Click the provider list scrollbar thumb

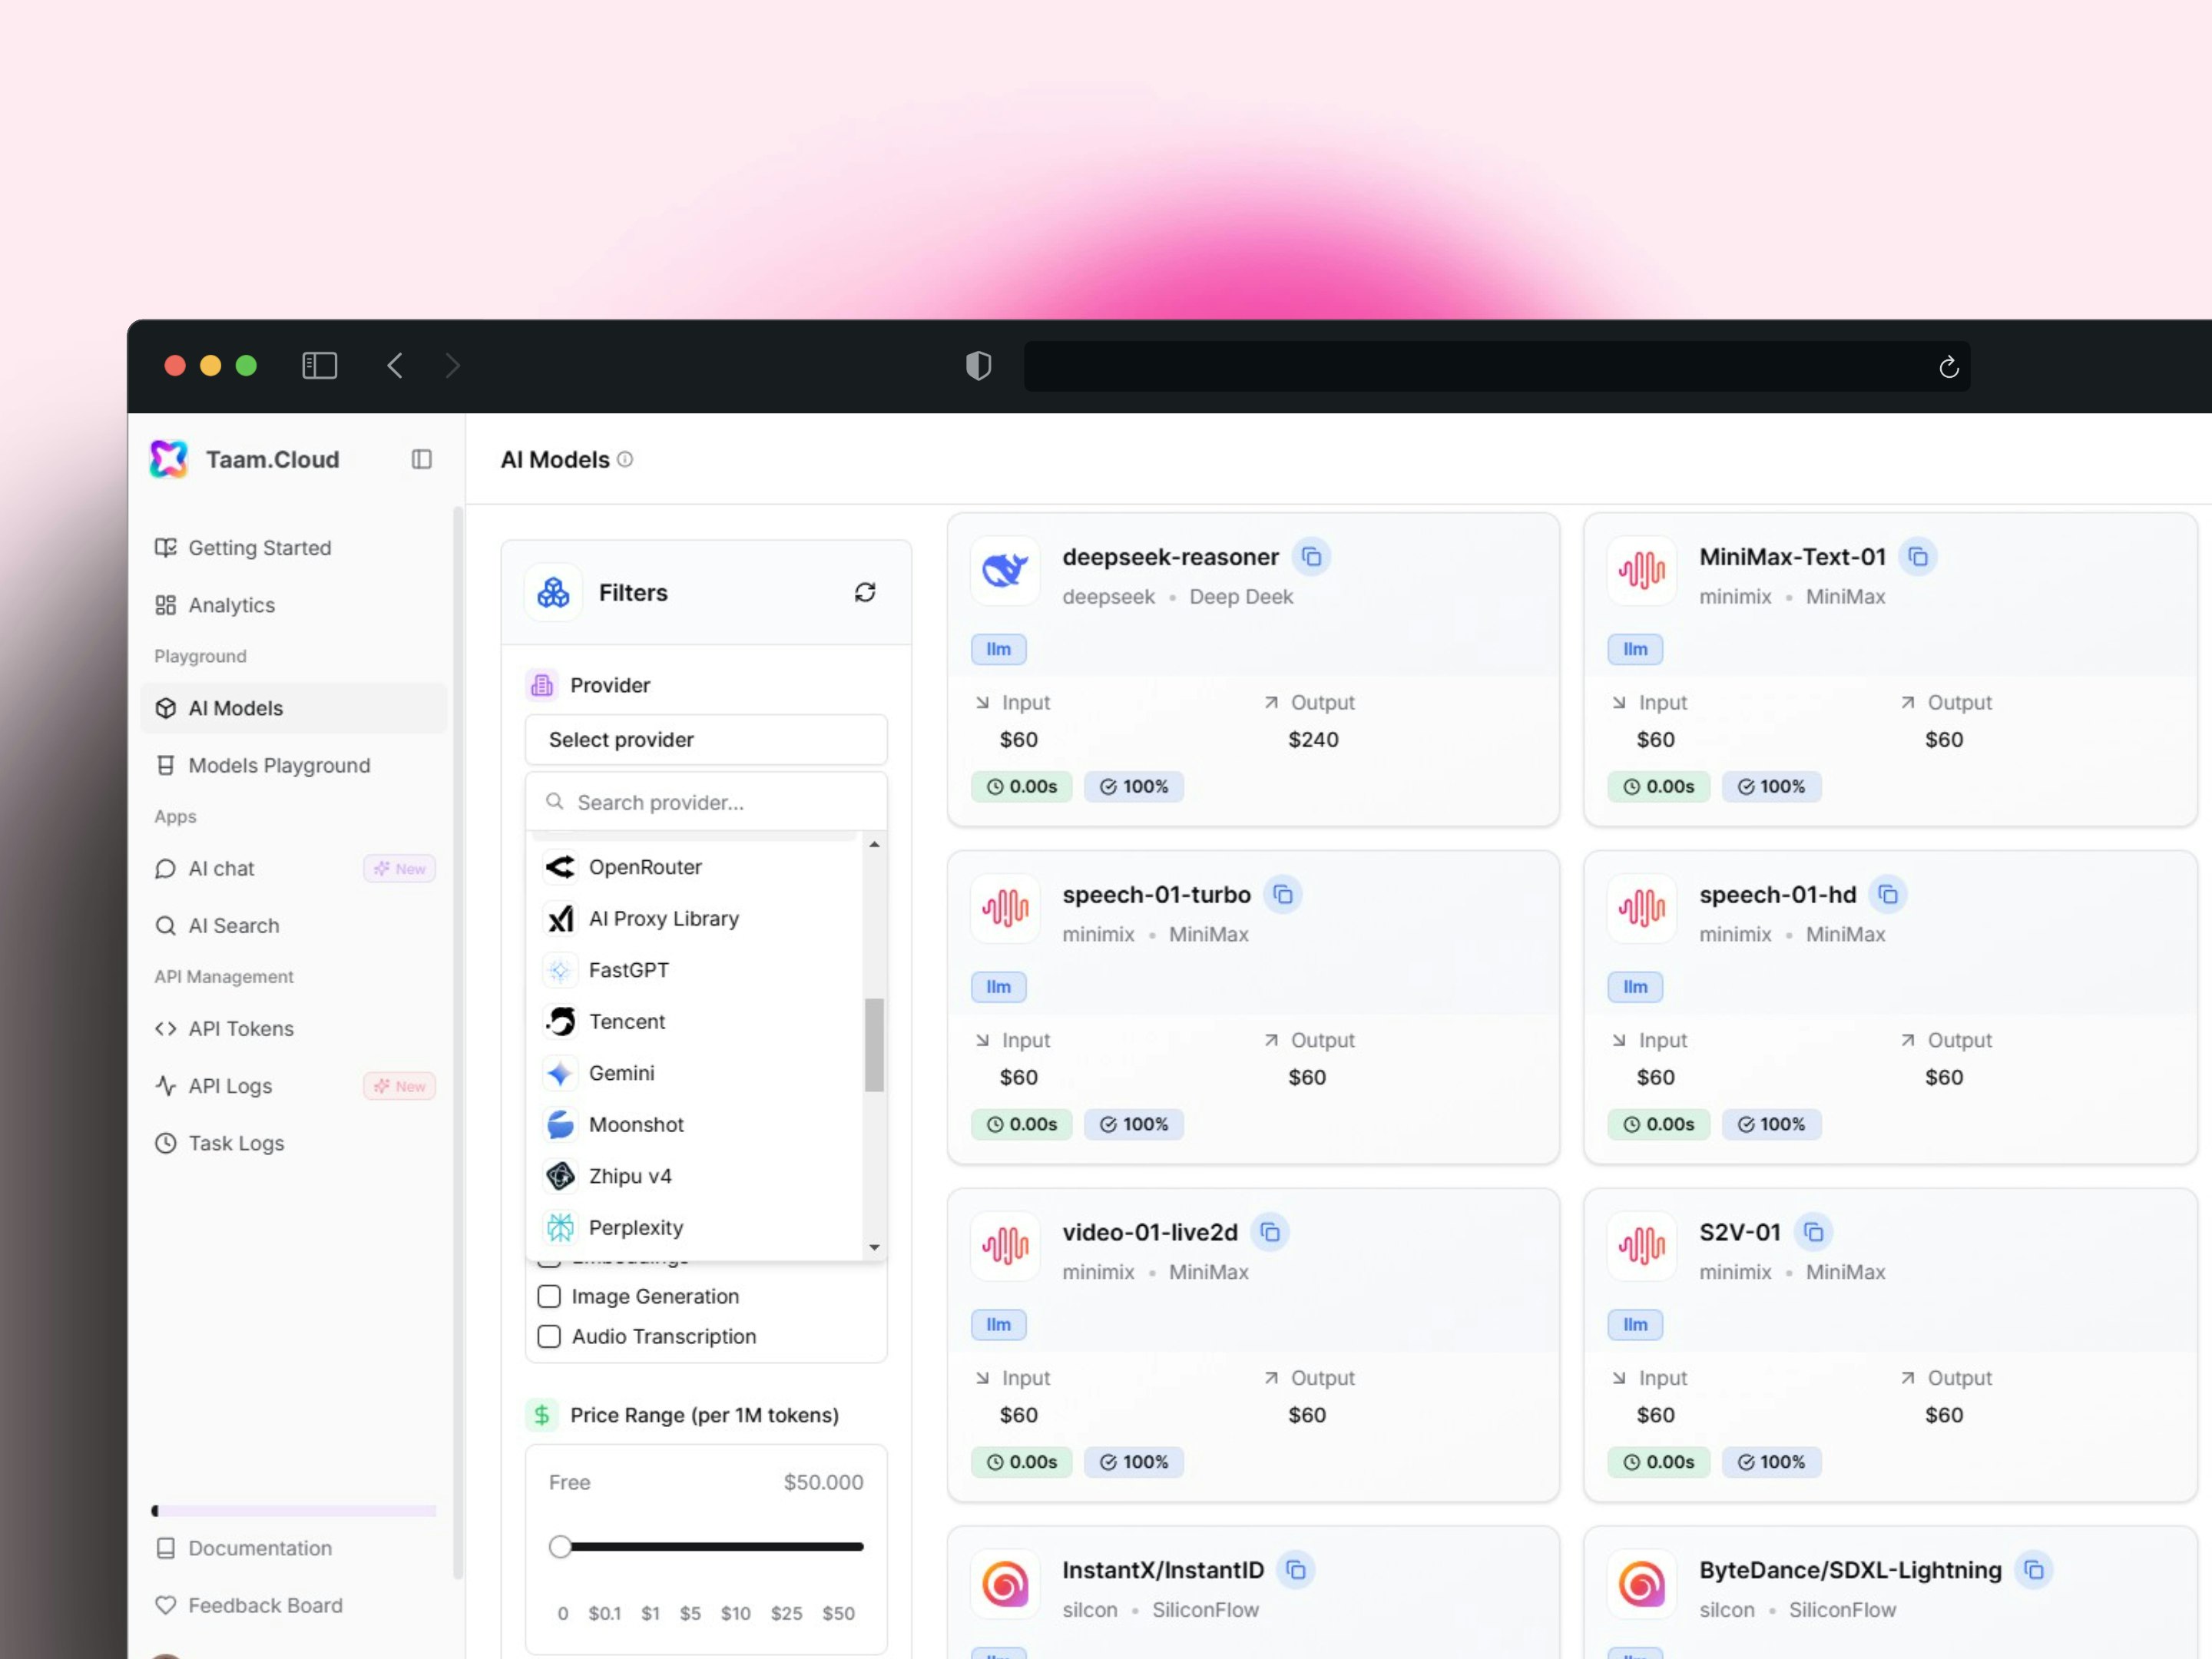click(874, 1045)
